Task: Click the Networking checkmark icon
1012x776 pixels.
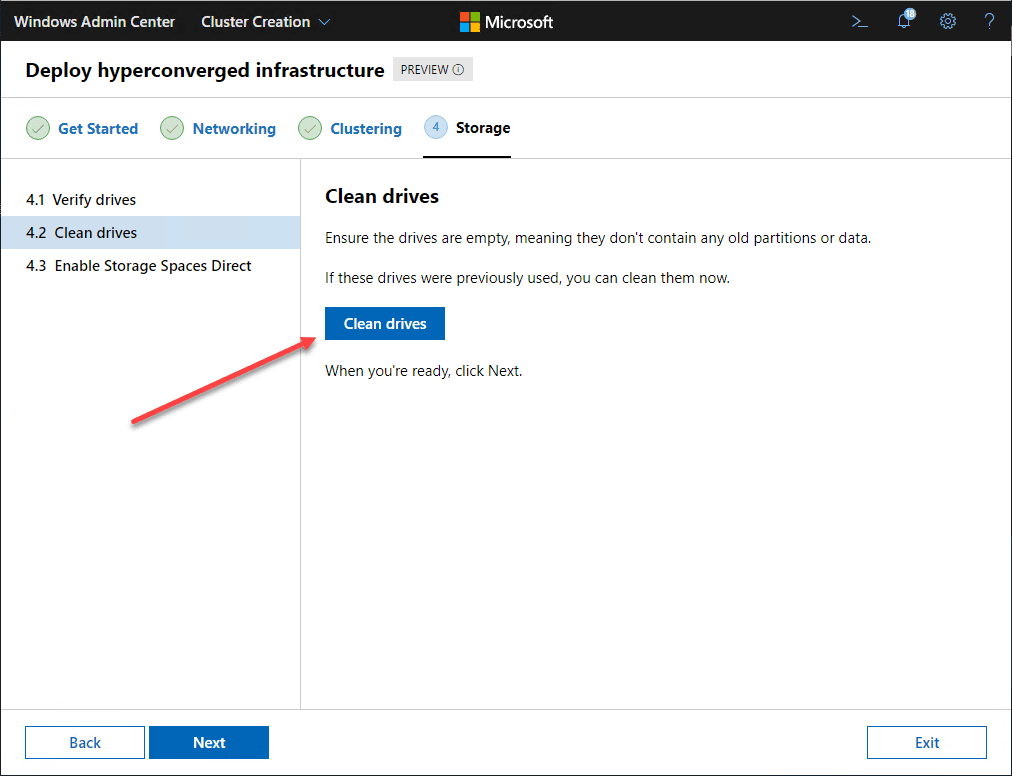Action: coord(172,128)
